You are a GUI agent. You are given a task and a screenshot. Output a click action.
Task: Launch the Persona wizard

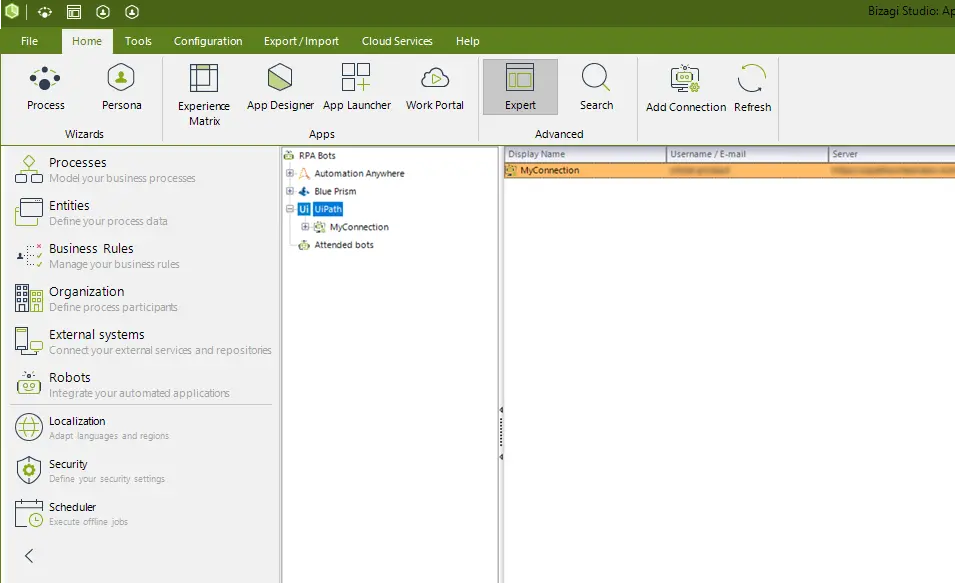pyautogui.click(x=121, y=88)
